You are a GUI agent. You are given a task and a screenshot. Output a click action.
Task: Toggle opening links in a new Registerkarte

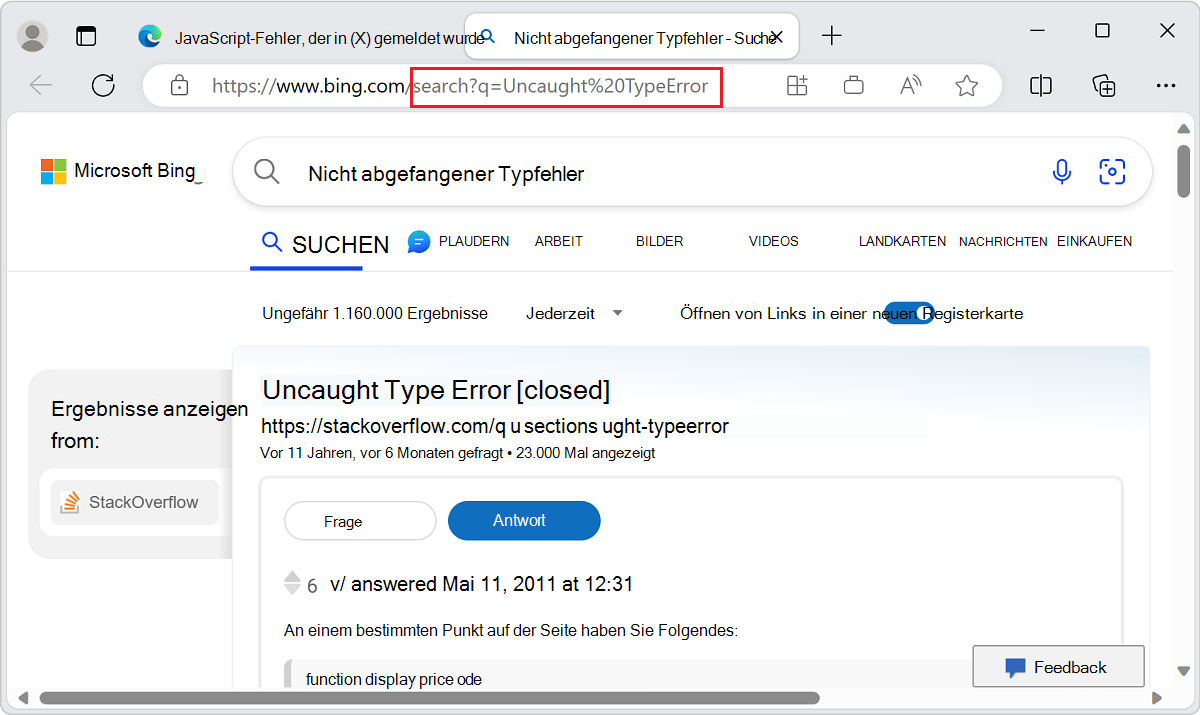tap(908, 313)
